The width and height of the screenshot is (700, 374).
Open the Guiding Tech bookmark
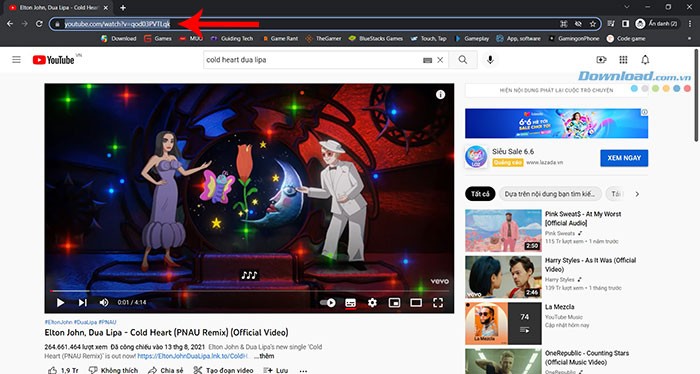232,39
